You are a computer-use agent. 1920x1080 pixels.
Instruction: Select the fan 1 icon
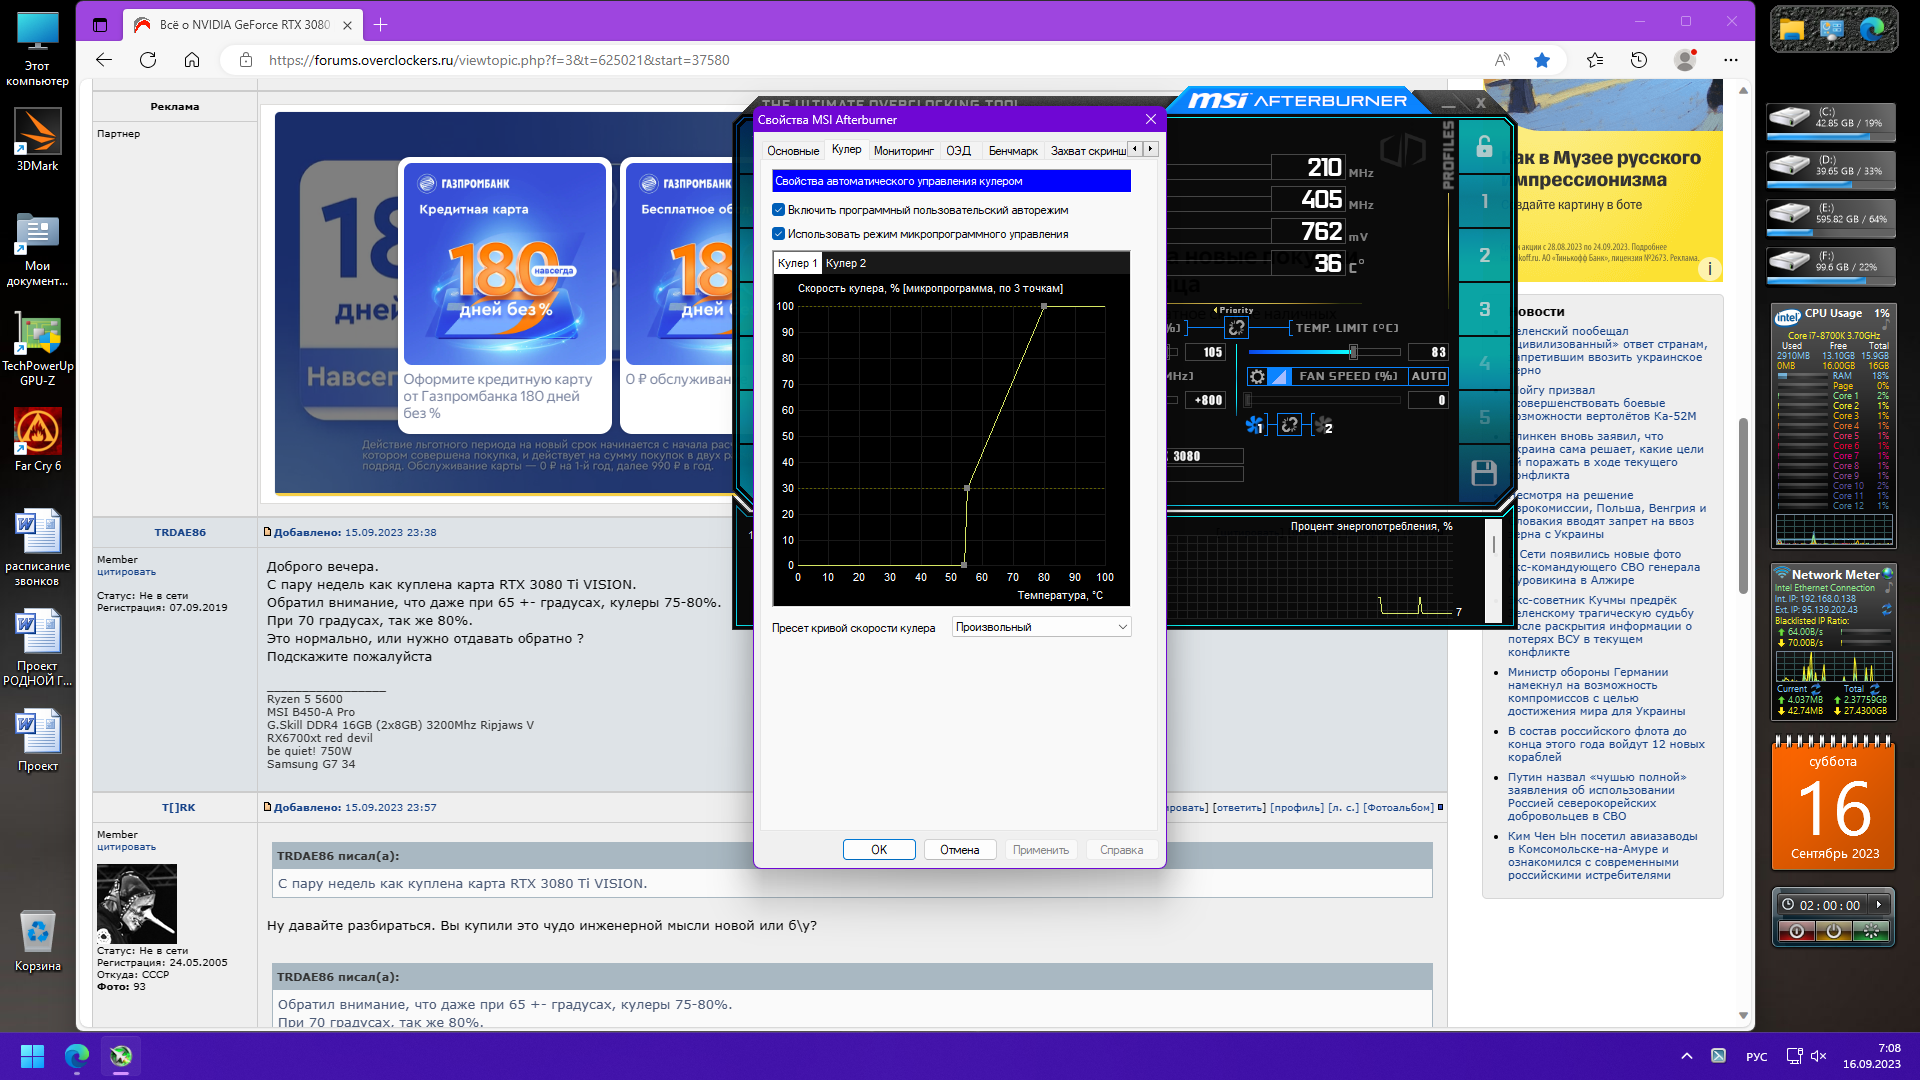tap(1254, 425)
